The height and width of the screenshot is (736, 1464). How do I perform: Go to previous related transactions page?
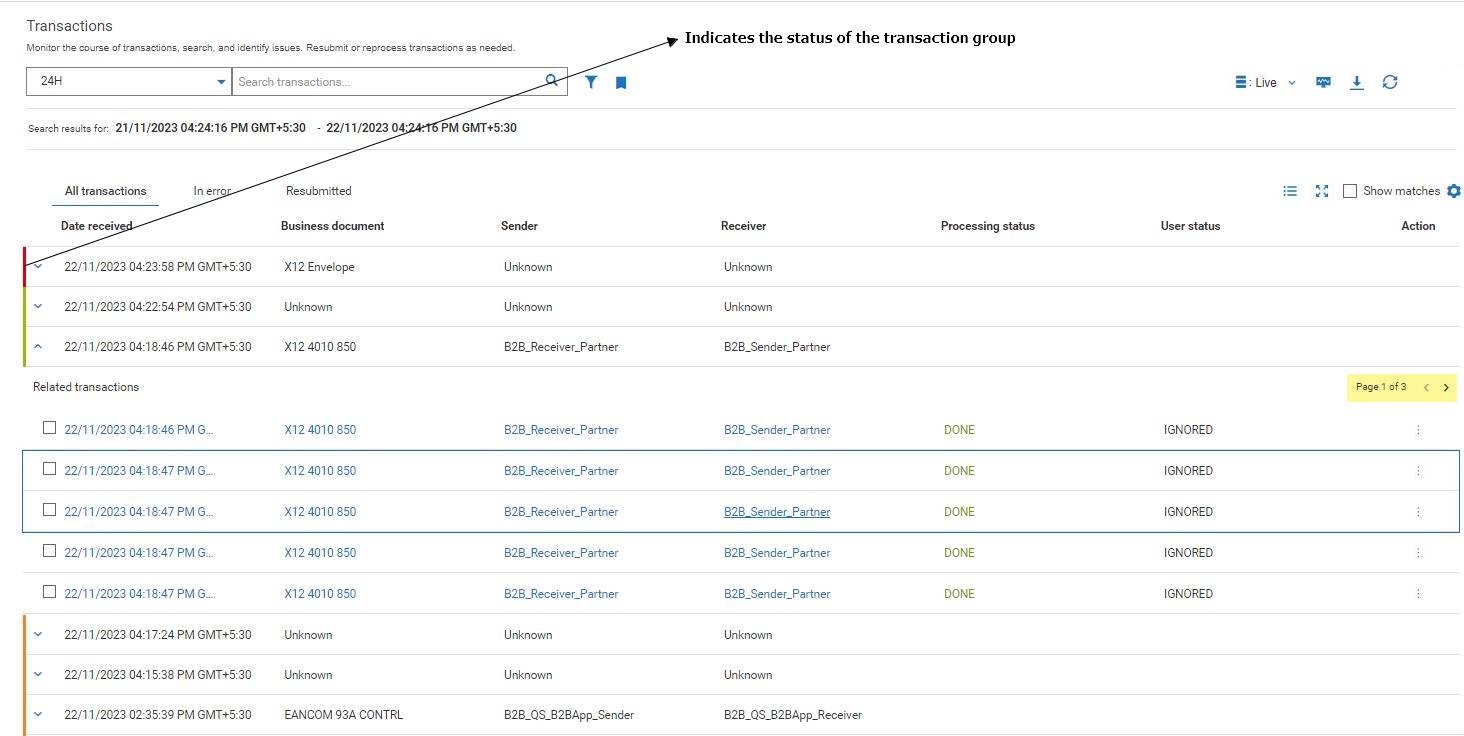1426,387
